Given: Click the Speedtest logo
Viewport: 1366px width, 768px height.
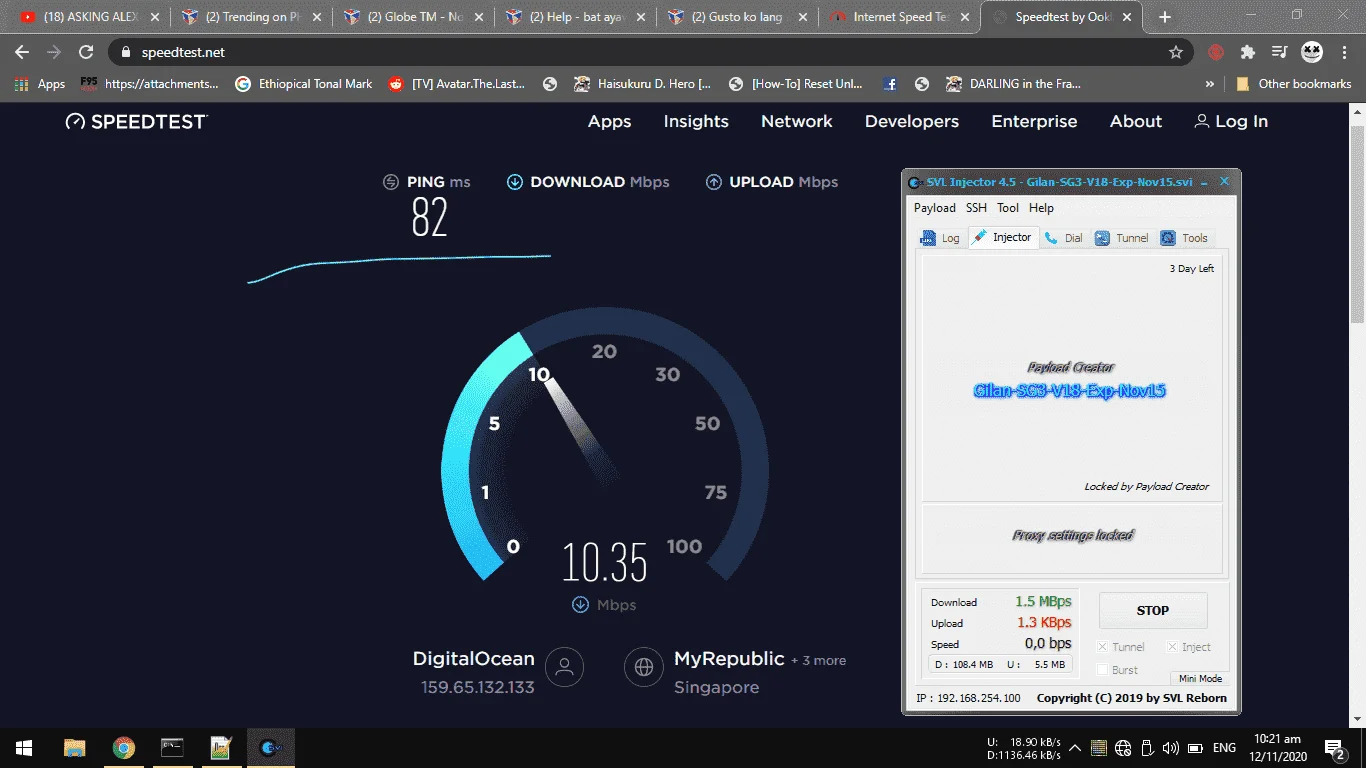Looking at the screenshot, I should point(136,121).
